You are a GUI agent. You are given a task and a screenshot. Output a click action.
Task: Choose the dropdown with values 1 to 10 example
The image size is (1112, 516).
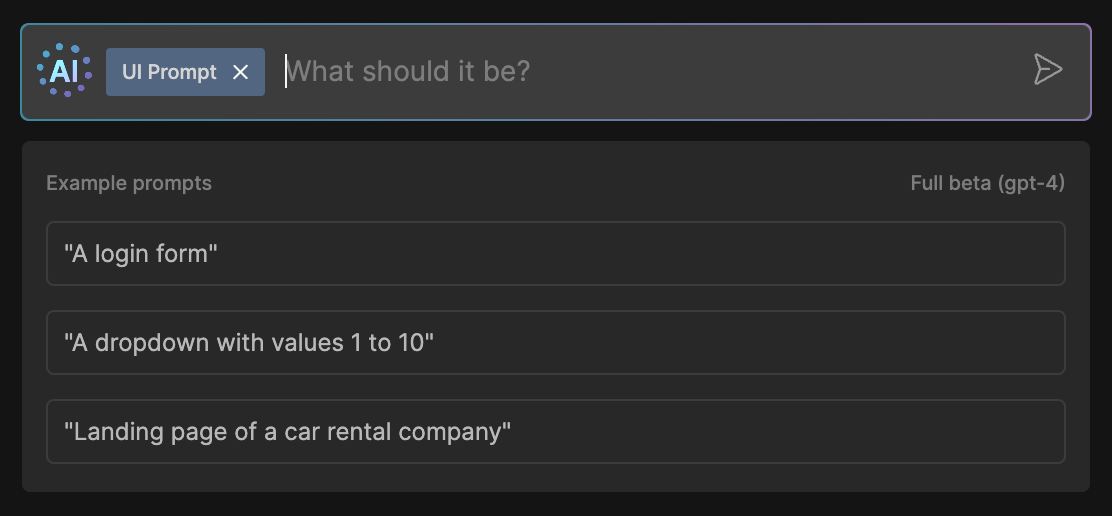point(555,343)
